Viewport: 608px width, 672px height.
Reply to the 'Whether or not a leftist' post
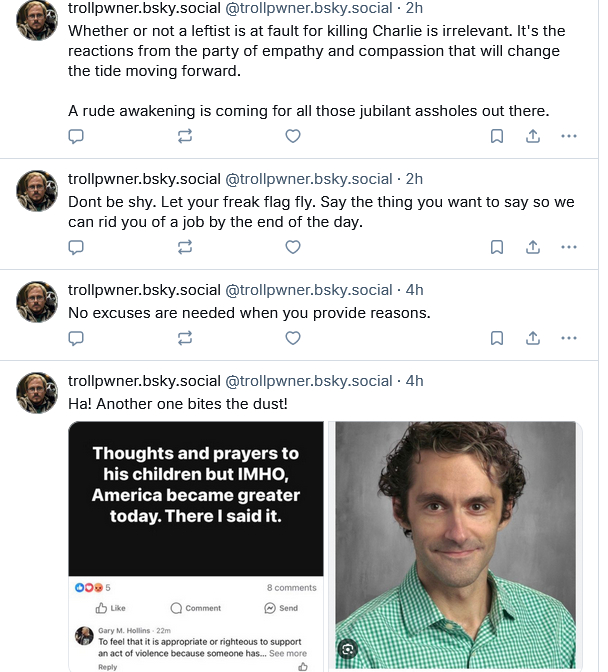(75, 136)
